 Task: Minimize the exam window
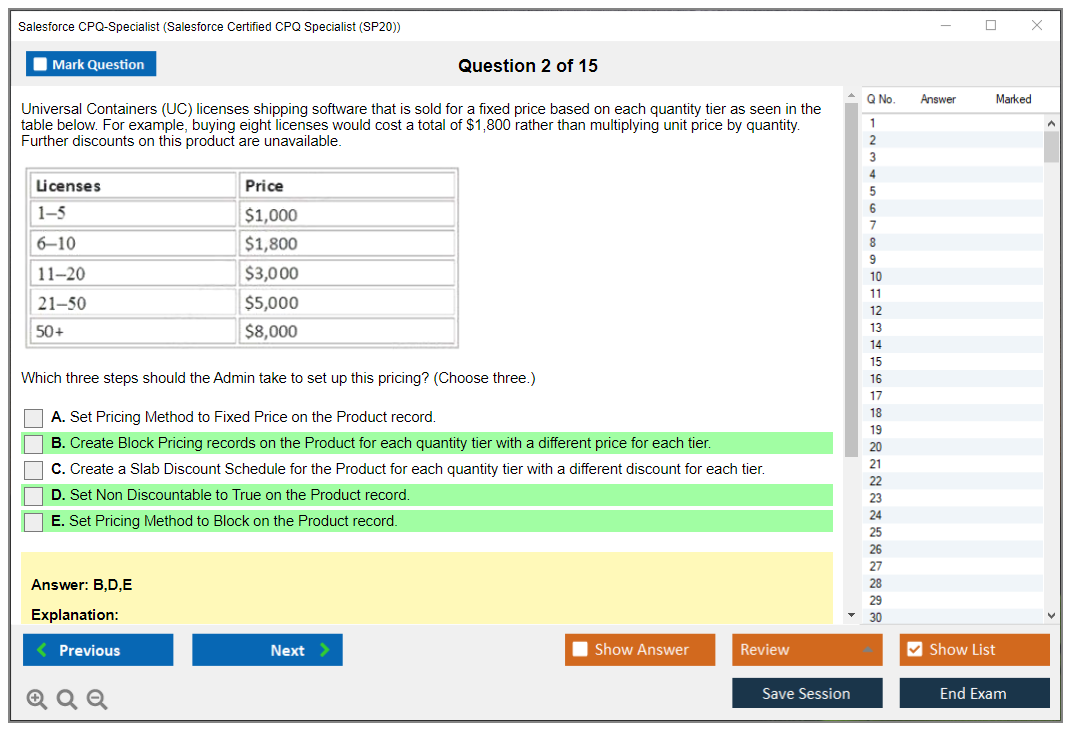(x=945, y=26)
